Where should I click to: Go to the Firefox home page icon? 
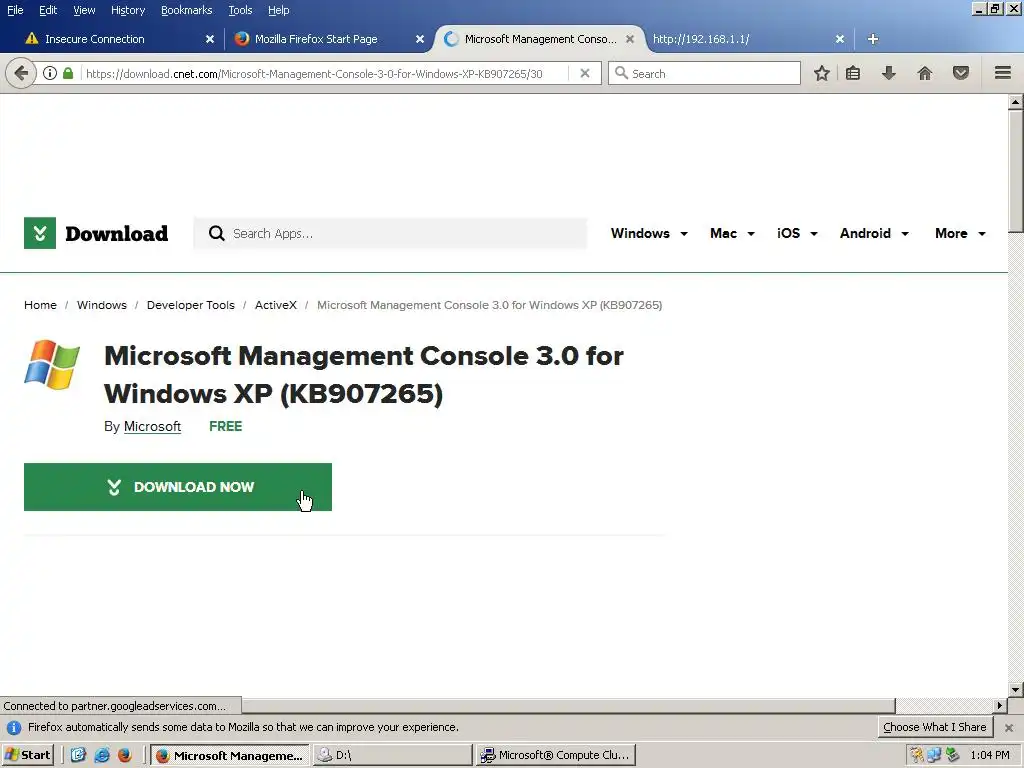coord(925,73)
